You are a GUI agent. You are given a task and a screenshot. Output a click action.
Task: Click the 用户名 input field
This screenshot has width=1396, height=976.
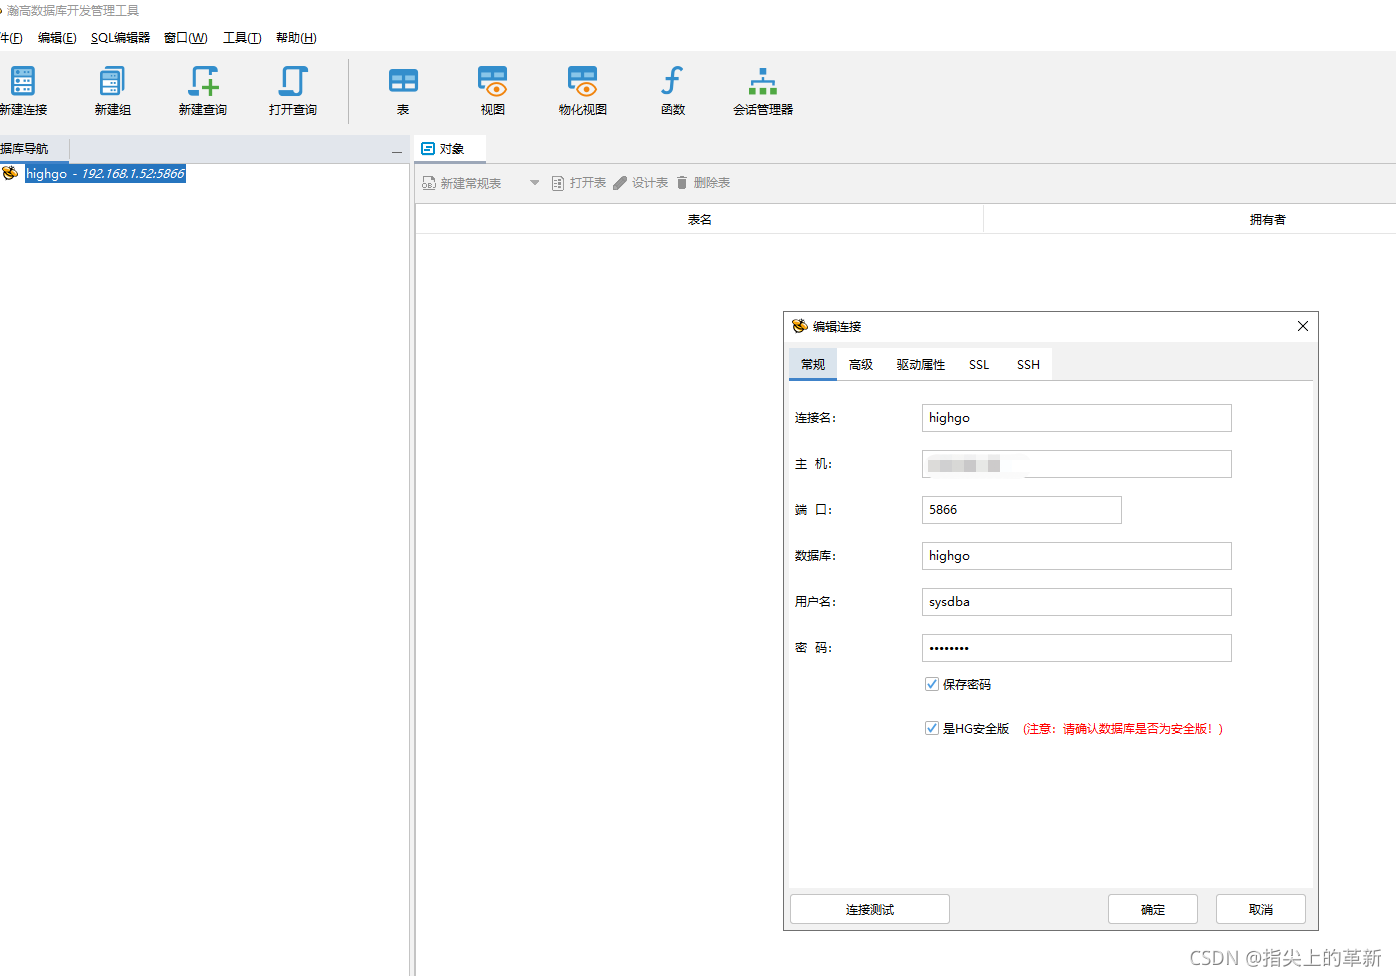point(1076,602)
